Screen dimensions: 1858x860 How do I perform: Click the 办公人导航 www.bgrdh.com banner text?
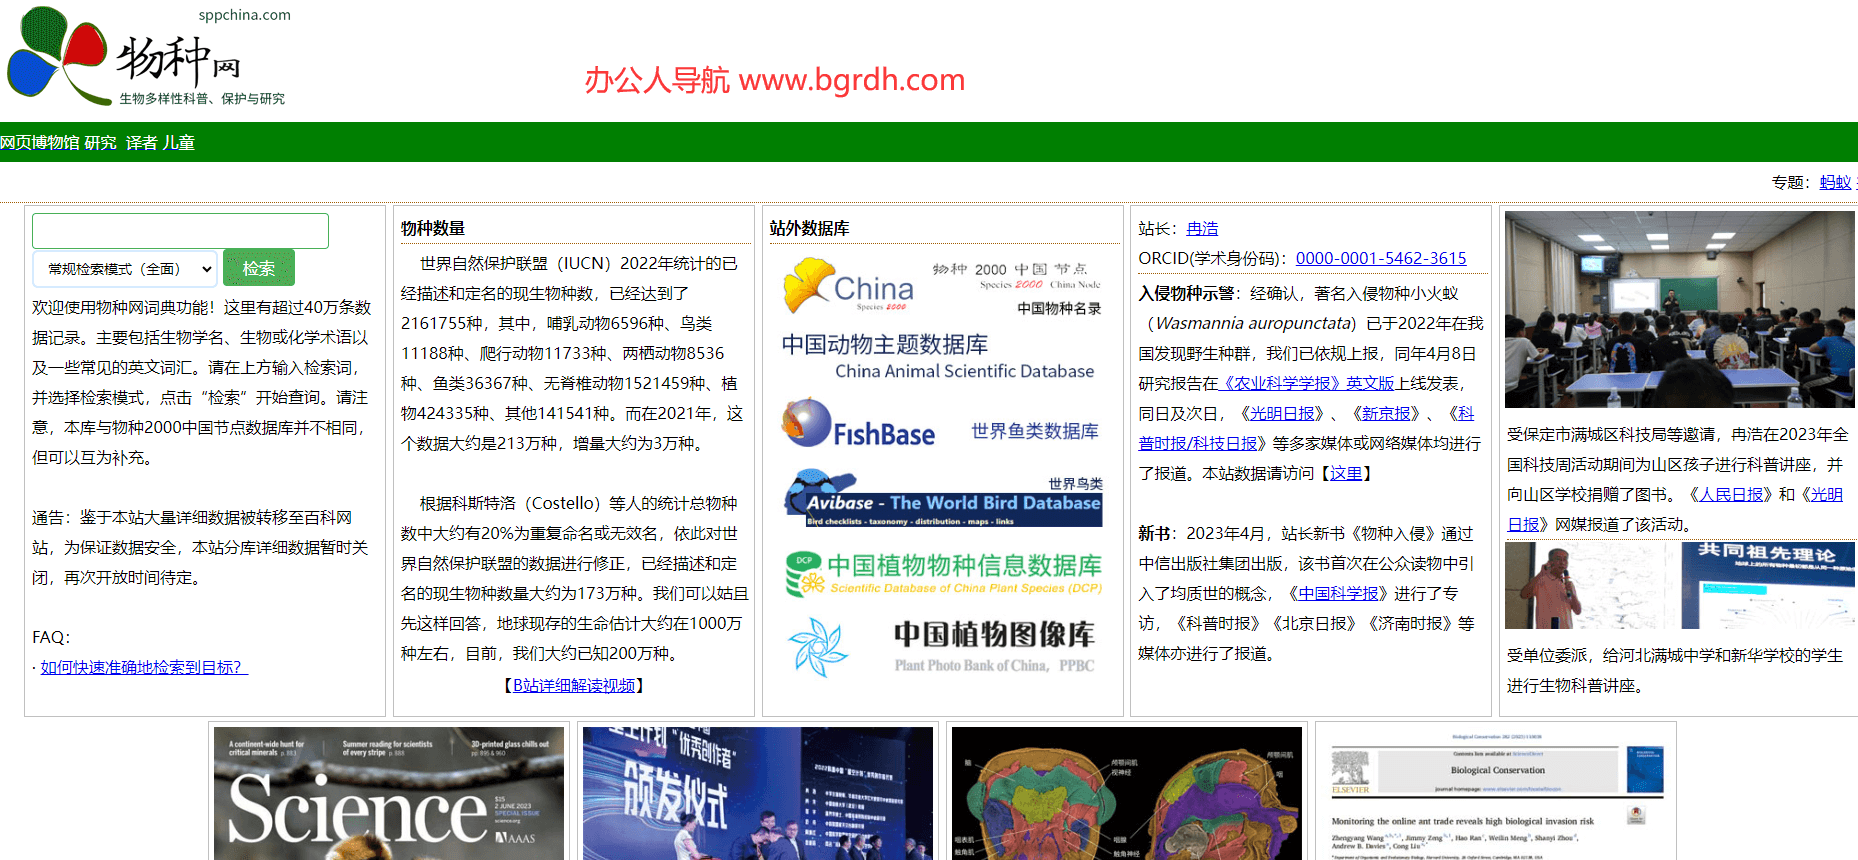pos(775,80)
